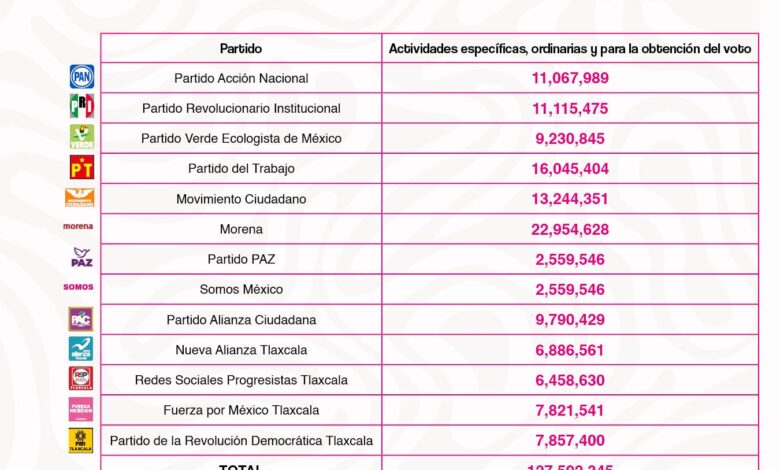780x470 pixels.
Task: Click the PAN party logo
Action: pyautogui.click(x=82, y=77)
